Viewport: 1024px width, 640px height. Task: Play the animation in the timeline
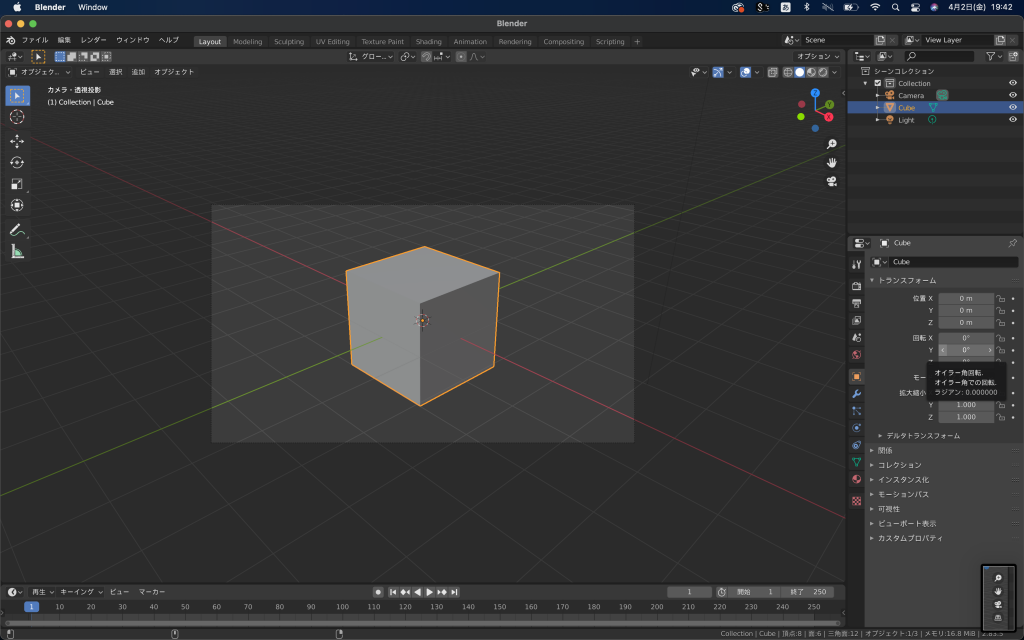pos(430,592)
